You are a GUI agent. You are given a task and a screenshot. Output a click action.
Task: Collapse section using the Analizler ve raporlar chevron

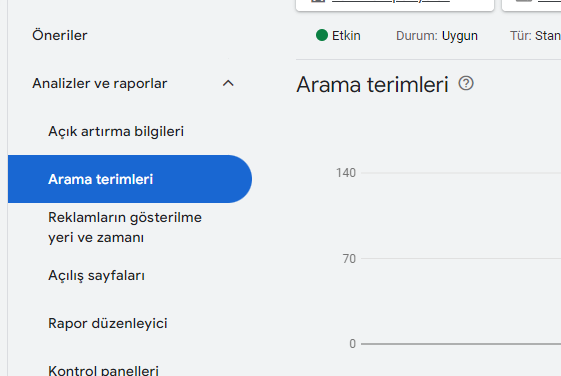[x=228, y=83]
